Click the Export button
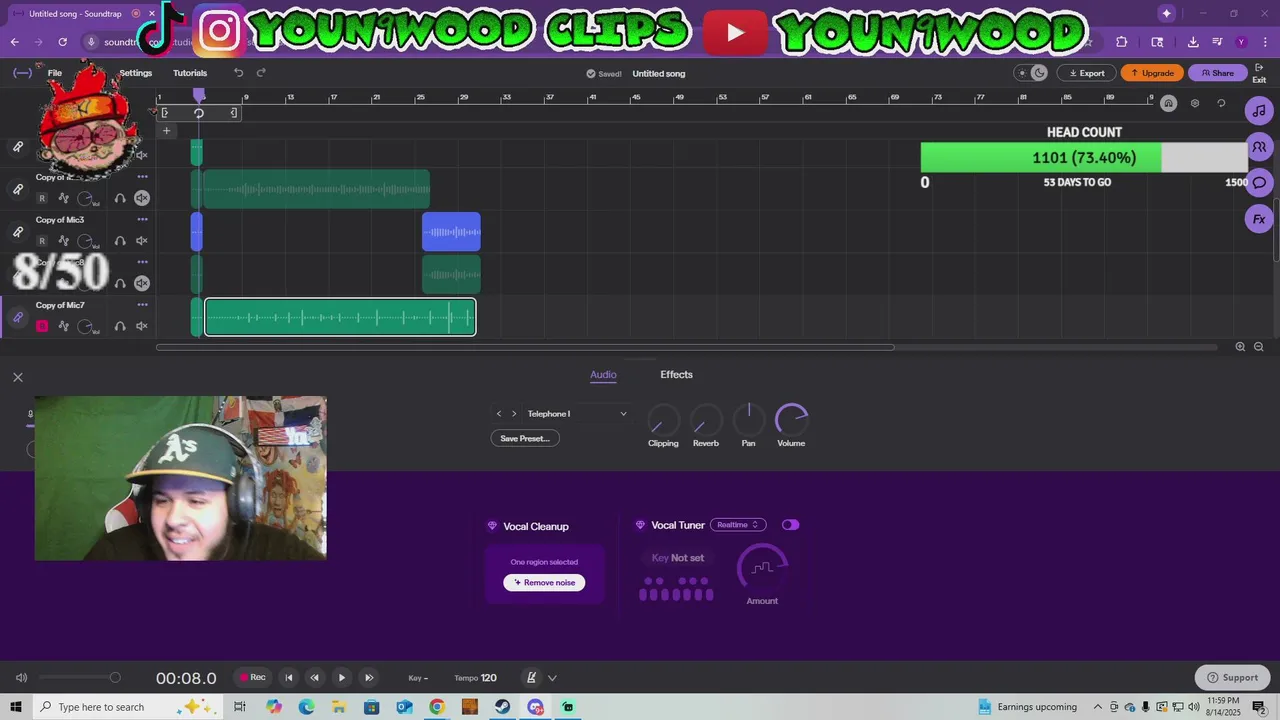 [1087, 73]
